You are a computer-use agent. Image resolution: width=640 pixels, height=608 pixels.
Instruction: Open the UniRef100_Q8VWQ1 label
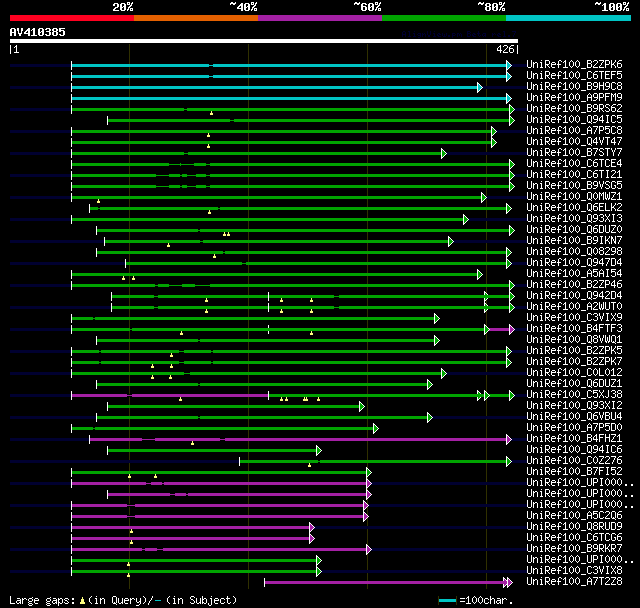[x=574, y=340]
